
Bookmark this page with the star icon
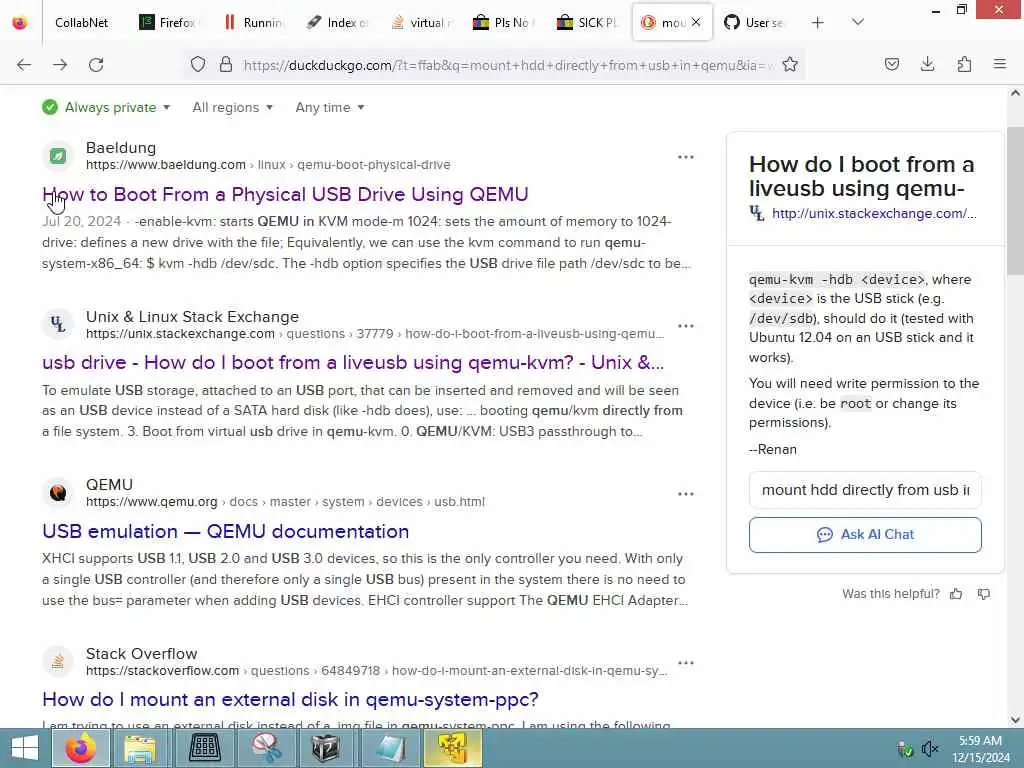point(790,65)
